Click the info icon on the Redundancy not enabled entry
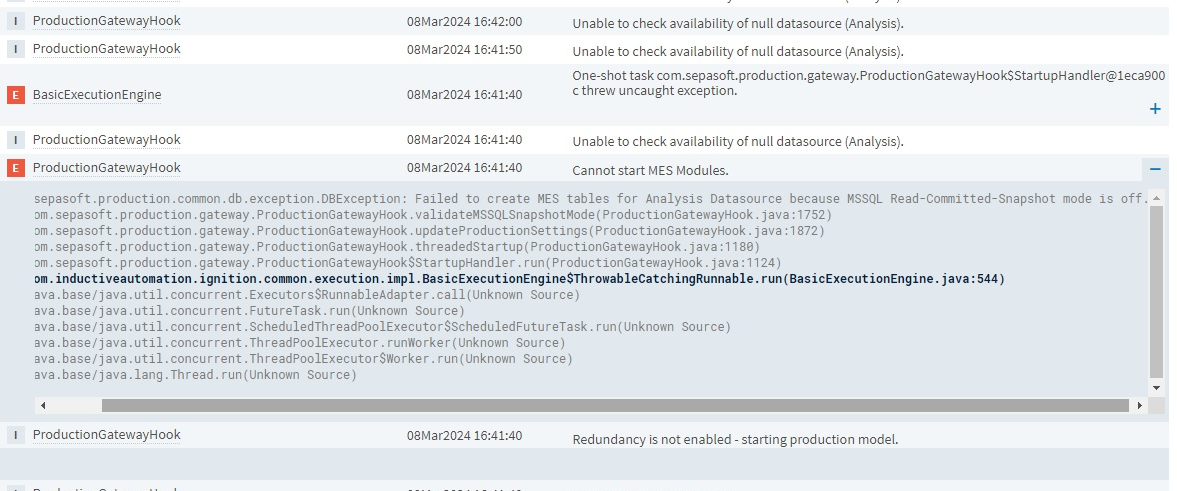1177x491 pixels. click(15, 435)
